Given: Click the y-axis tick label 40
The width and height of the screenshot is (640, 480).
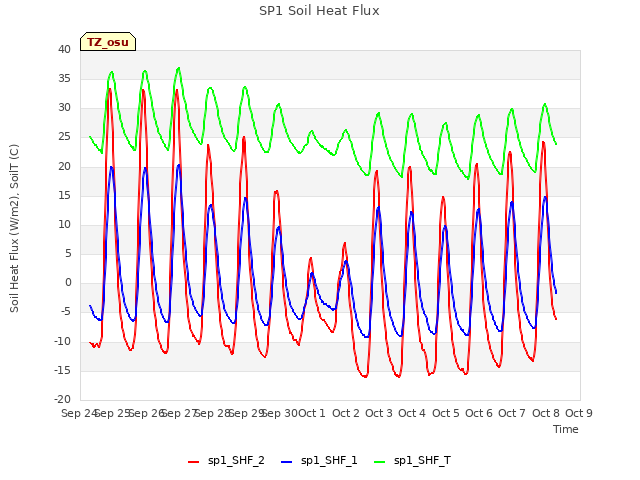Looking at the screenshot, I should click(x=64, y=49).
